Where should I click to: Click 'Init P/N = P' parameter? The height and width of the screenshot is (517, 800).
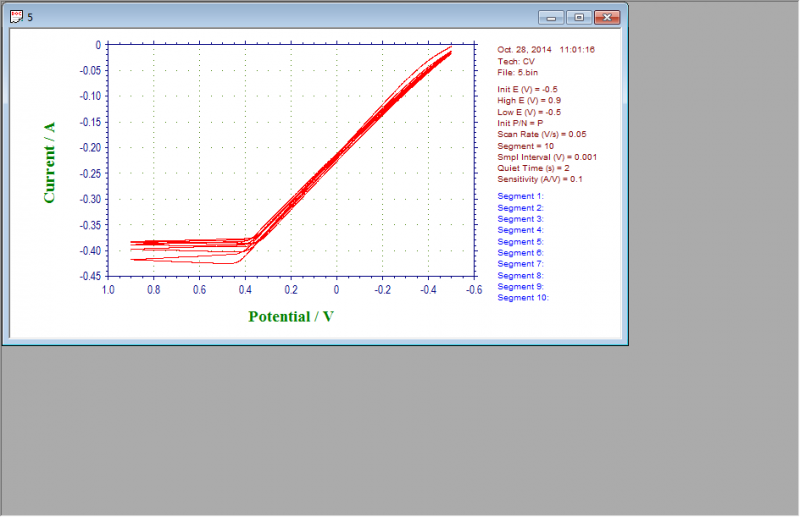(x=520, y=123)
